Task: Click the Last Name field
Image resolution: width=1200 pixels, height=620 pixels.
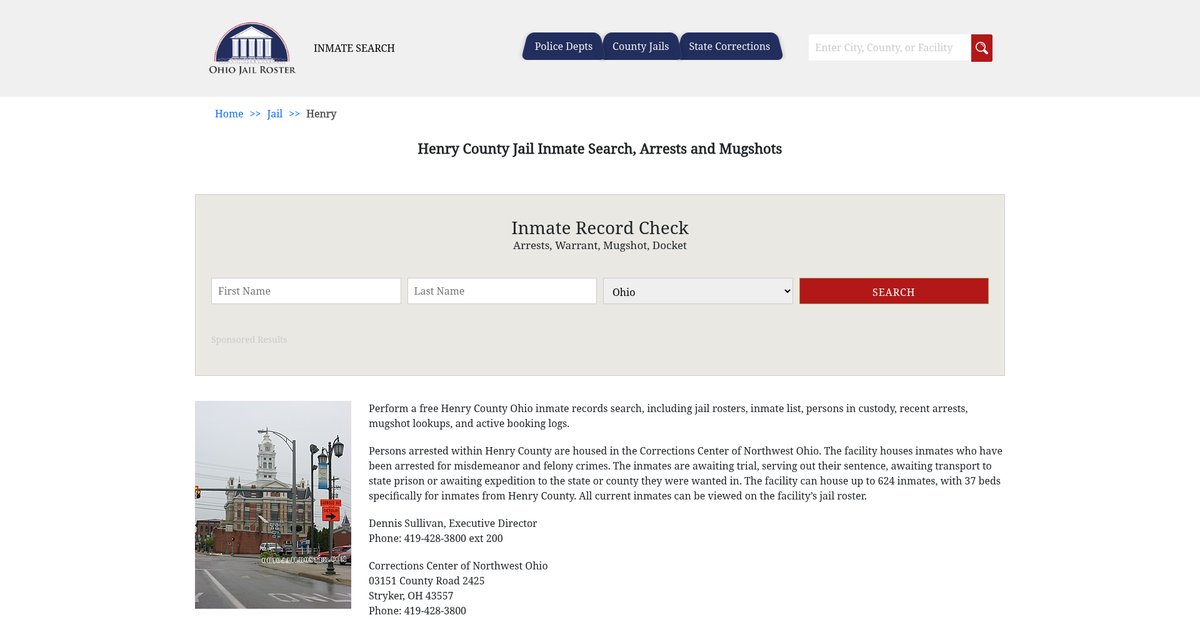Action: 502,291
